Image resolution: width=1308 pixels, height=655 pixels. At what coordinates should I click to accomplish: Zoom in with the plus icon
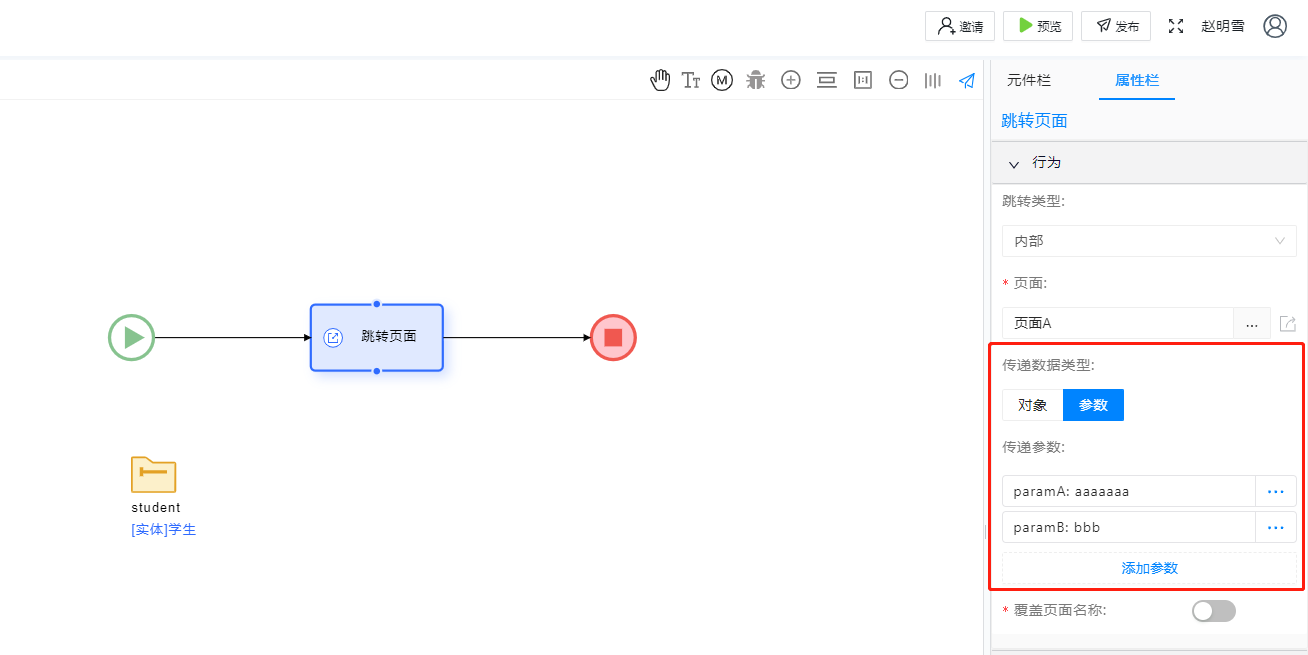tap(791, 81)
